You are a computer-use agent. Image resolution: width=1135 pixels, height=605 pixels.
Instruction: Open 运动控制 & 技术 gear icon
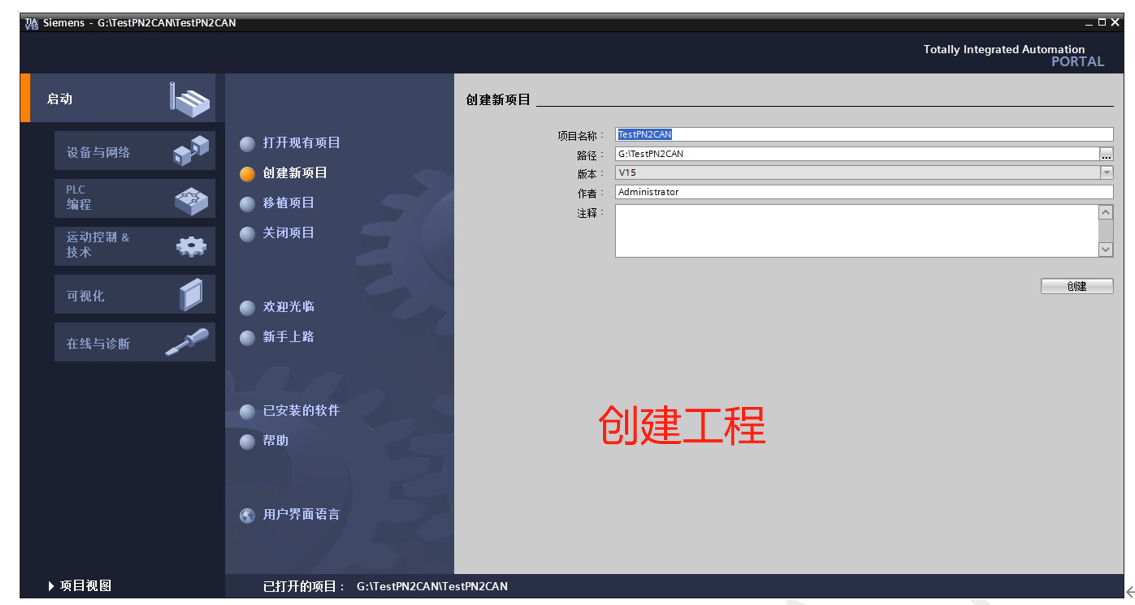[x=191, y=246]
